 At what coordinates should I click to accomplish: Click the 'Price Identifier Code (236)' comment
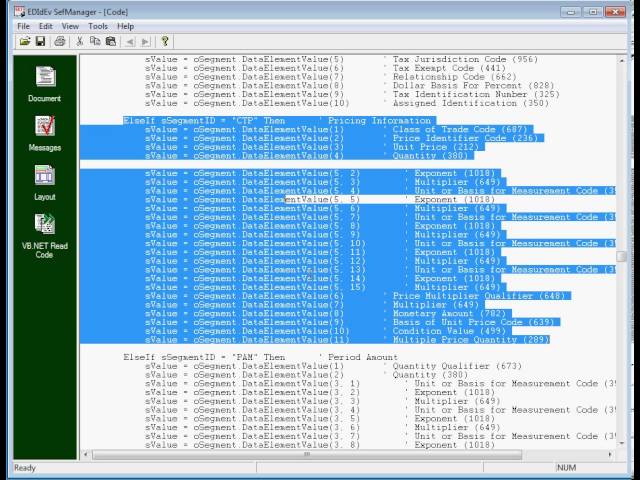click(465, 138)
